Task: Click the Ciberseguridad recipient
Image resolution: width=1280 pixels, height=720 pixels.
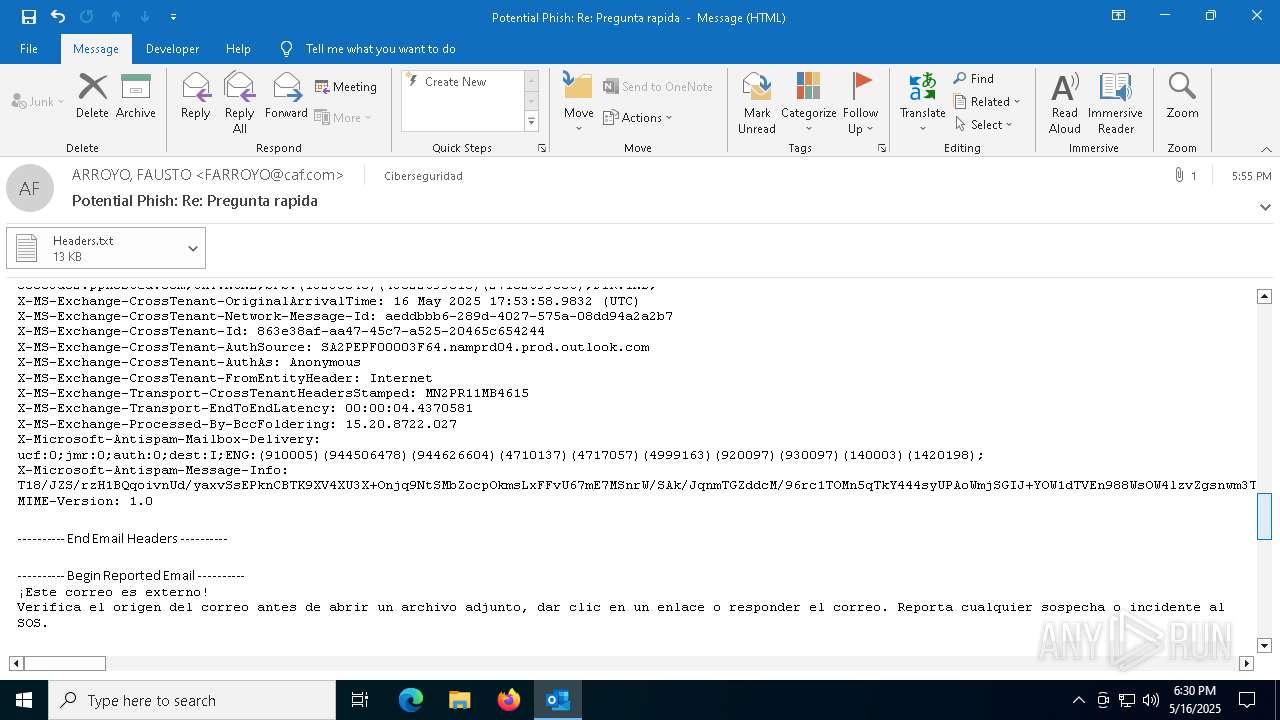Action: click(x=423, y=176)
